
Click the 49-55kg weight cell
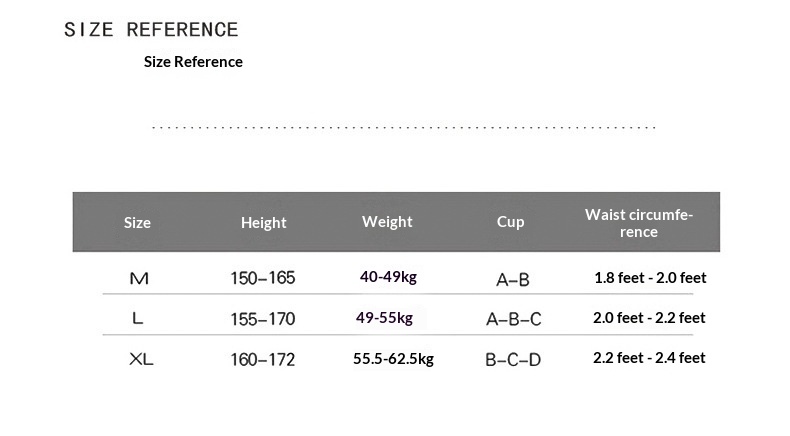click(384, 318)
